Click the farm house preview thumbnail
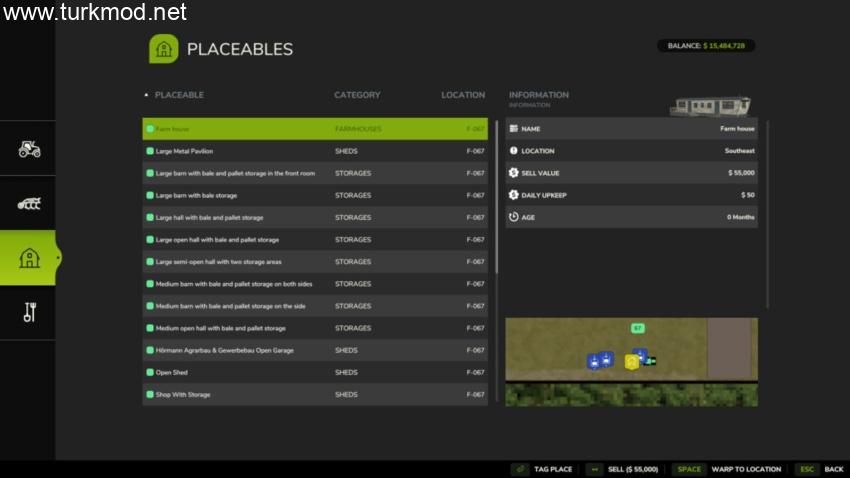 711,106
